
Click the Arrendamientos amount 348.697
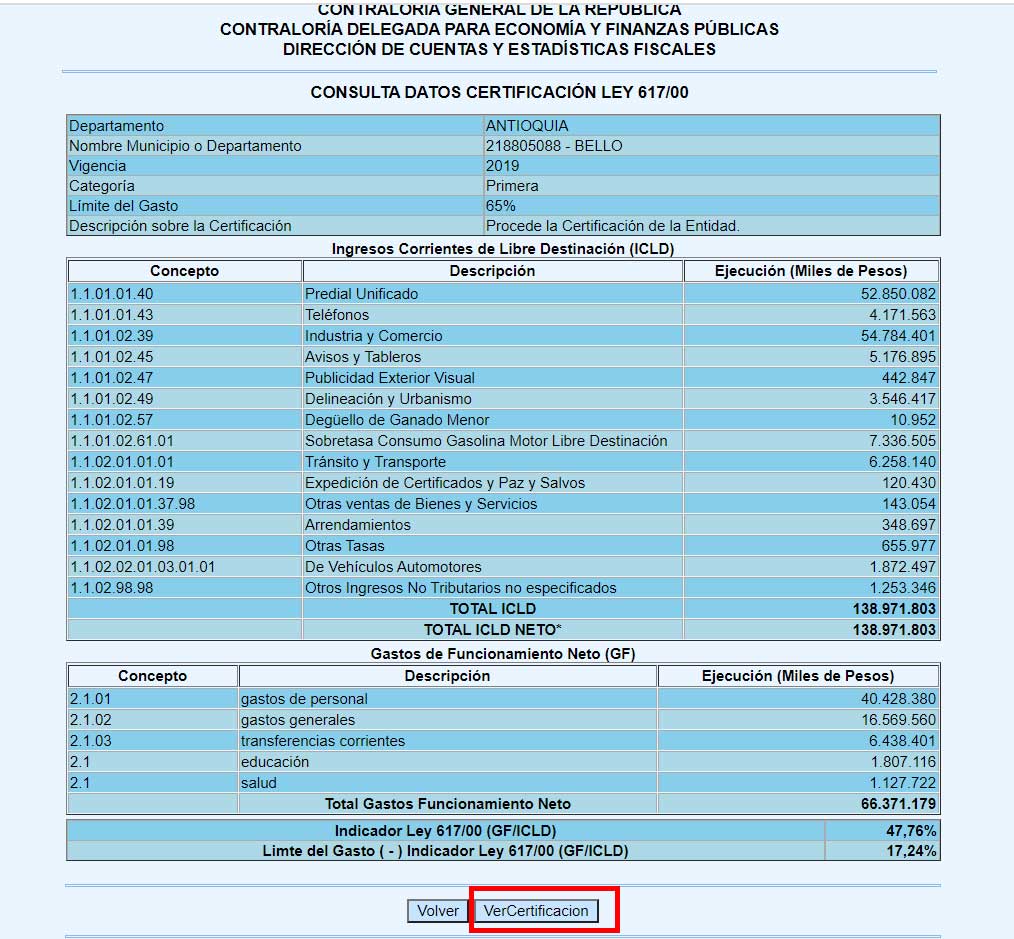(x=908, y=525)
